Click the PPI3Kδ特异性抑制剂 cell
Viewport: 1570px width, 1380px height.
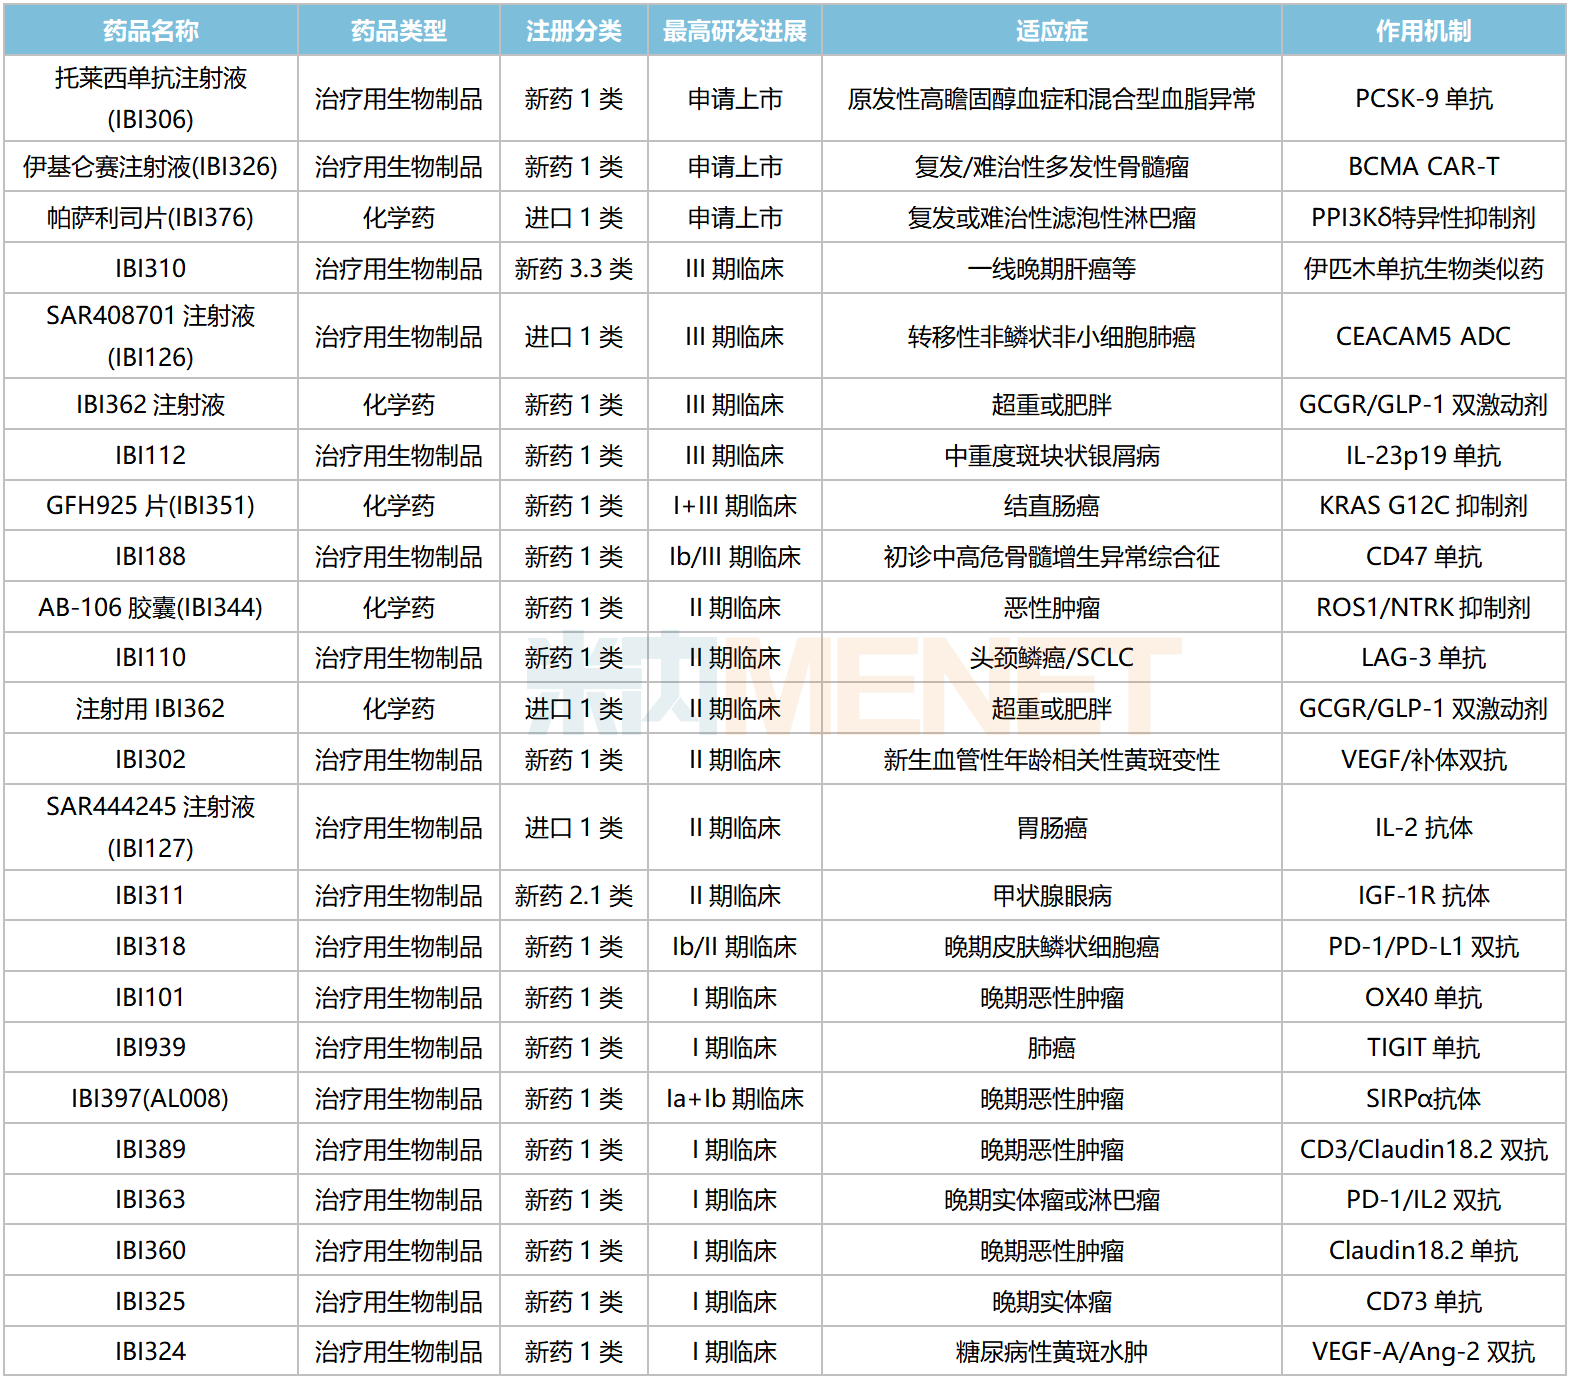click(1424, 217)
